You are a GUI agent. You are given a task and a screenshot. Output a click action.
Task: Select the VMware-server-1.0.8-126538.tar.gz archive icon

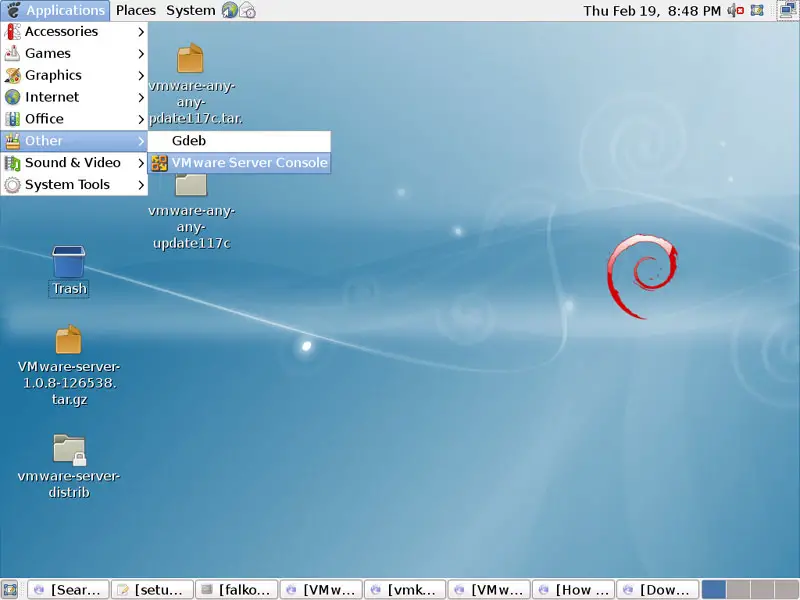(68, 339)
